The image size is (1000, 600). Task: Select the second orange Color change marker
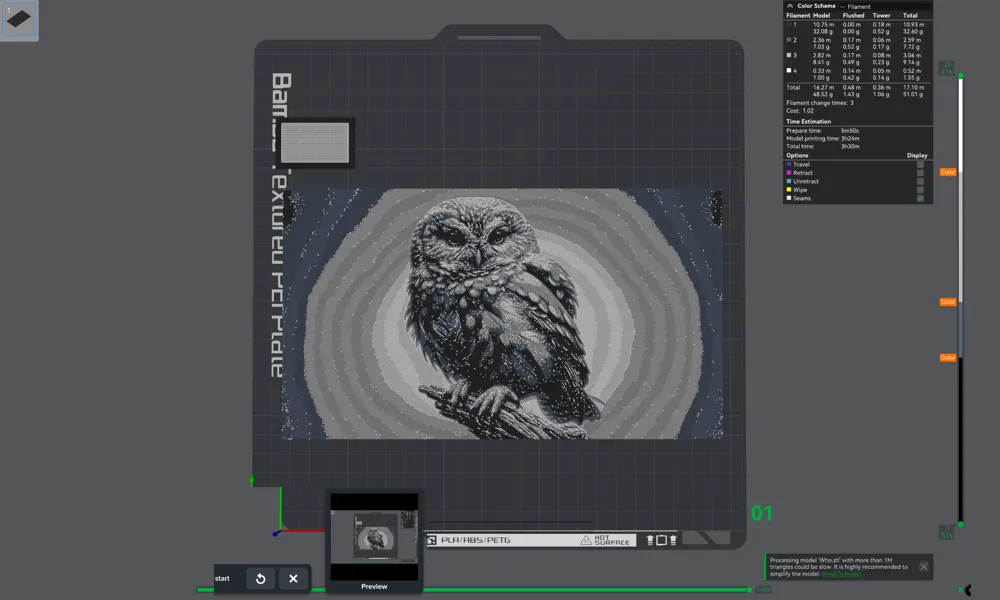948,302
